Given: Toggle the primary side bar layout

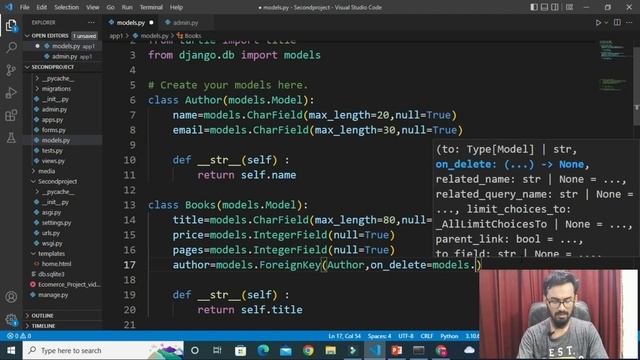Looking at the screenshot, I should (534, 7).
